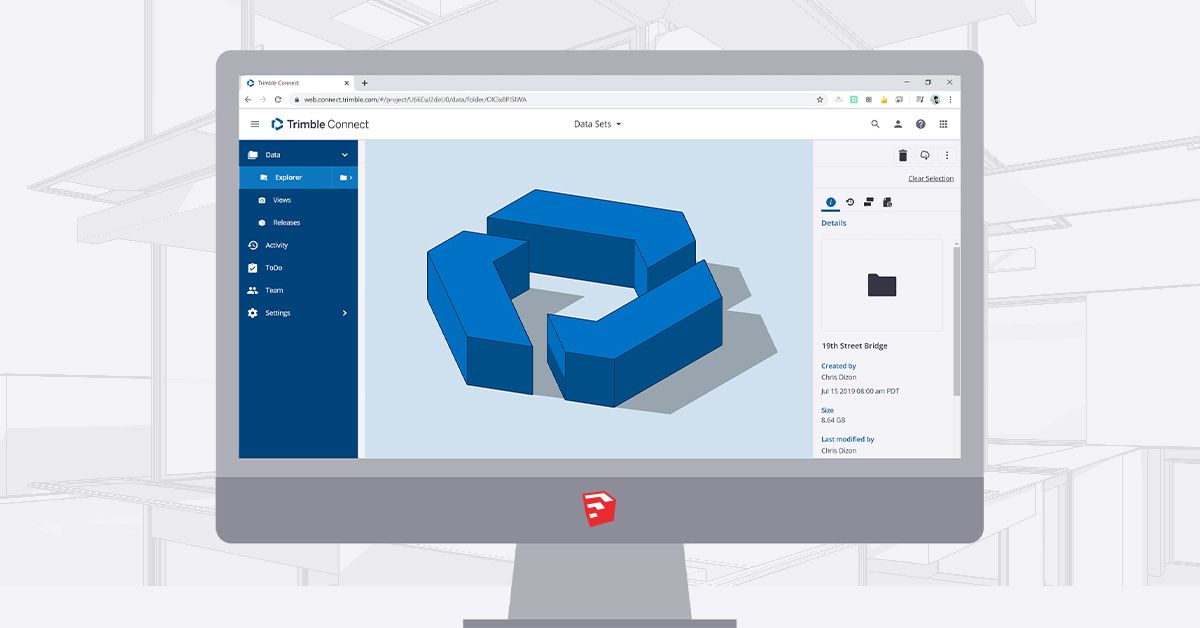Collapse the Data section chevron
1200x628 pixels.
click(345, 155)
